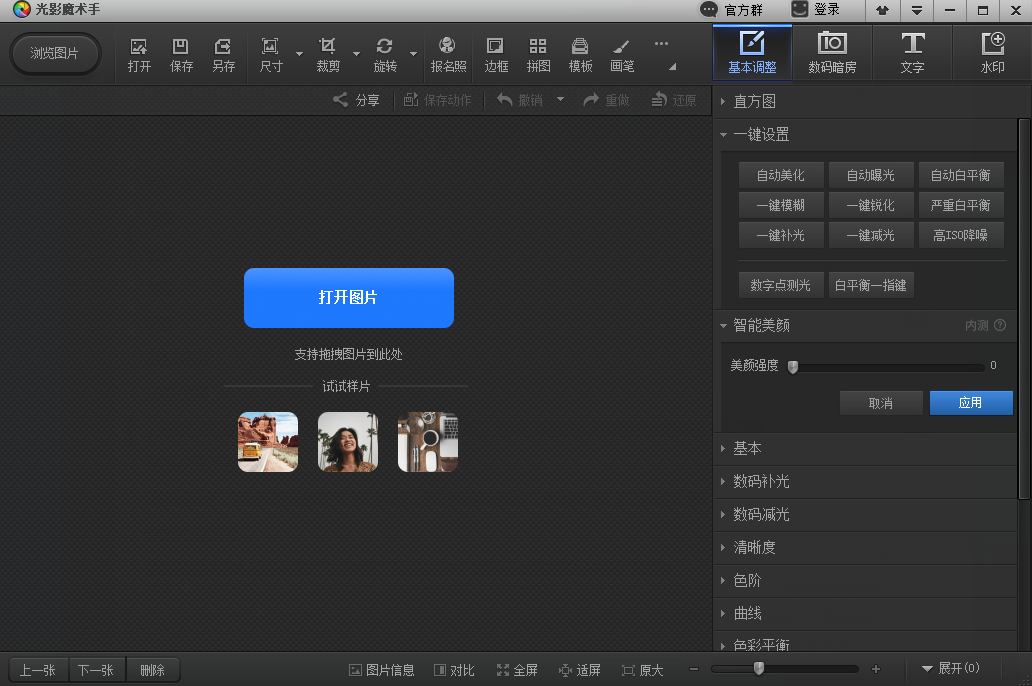Collapse the 一键设置 section
Viewport: 1032px width, 686px height.
click(761, 134)
